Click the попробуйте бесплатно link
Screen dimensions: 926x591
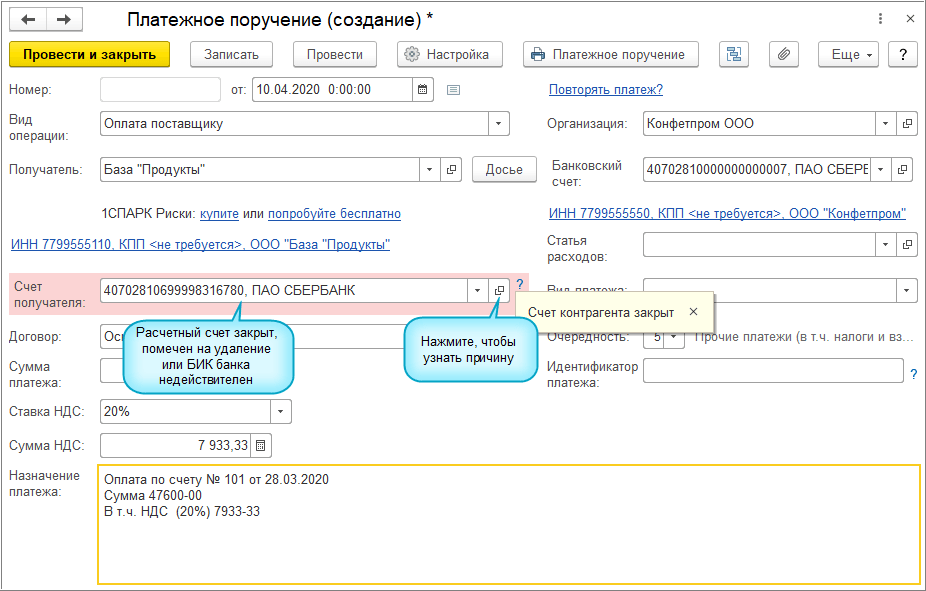(x=334, y=214)
